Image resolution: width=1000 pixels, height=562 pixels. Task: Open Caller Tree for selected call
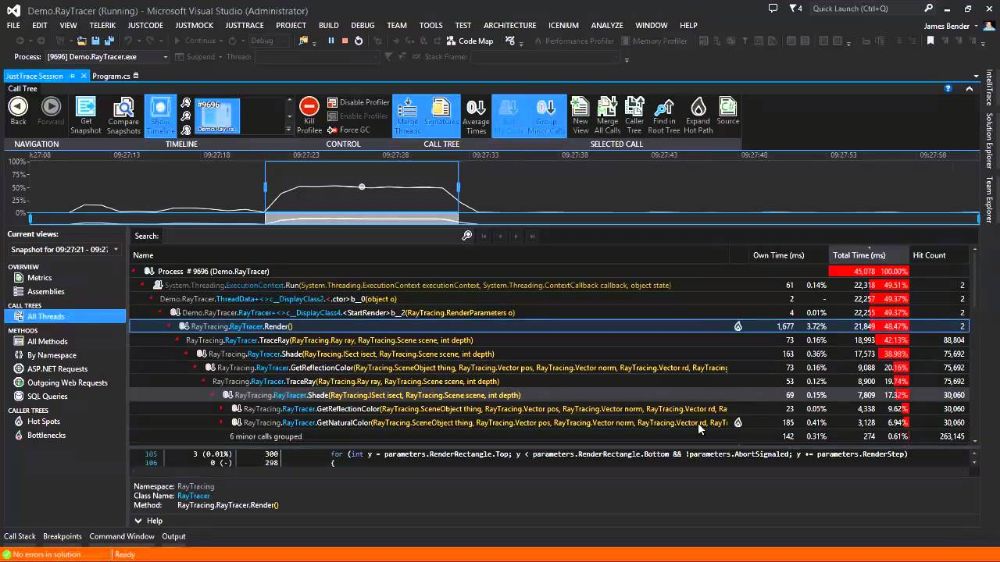[634, 115]
